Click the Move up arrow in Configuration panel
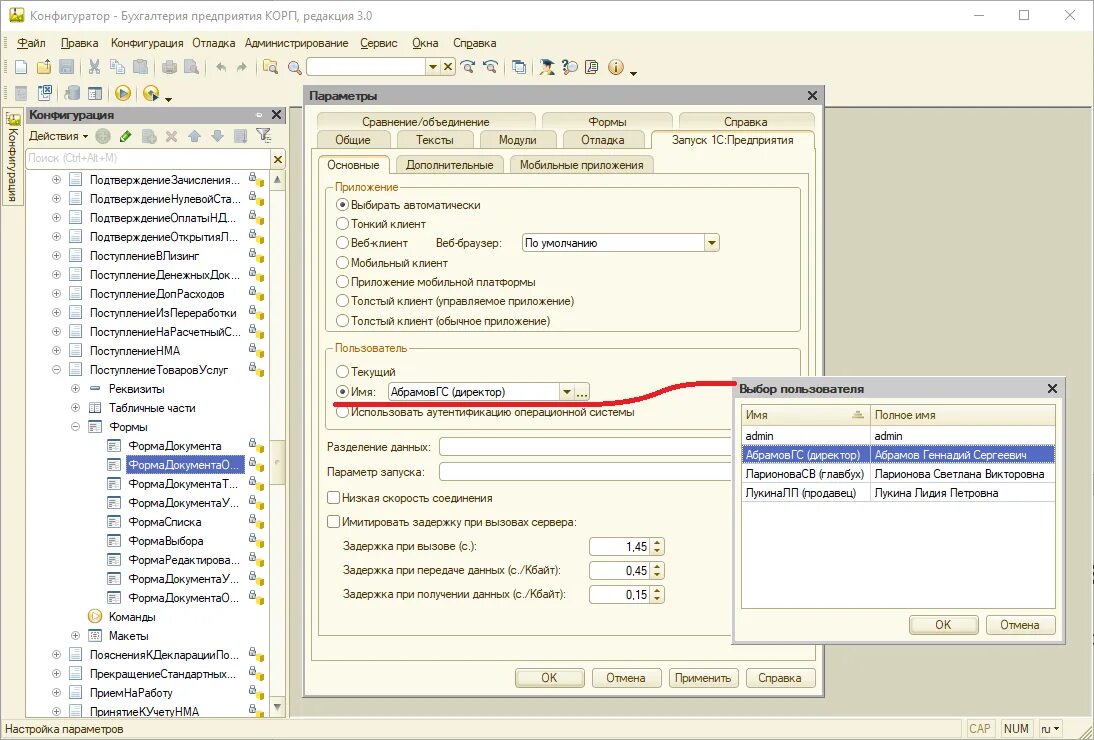 click(195, 136)
